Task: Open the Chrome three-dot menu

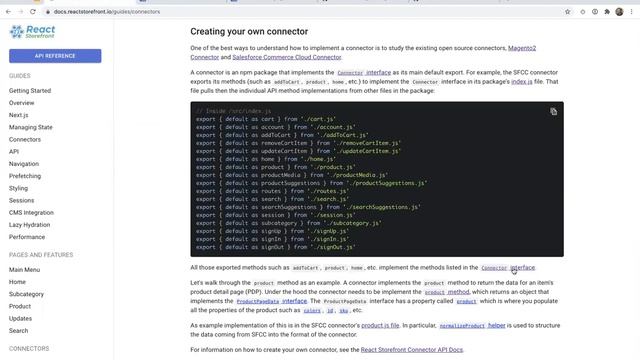Action: click(631, 12)
